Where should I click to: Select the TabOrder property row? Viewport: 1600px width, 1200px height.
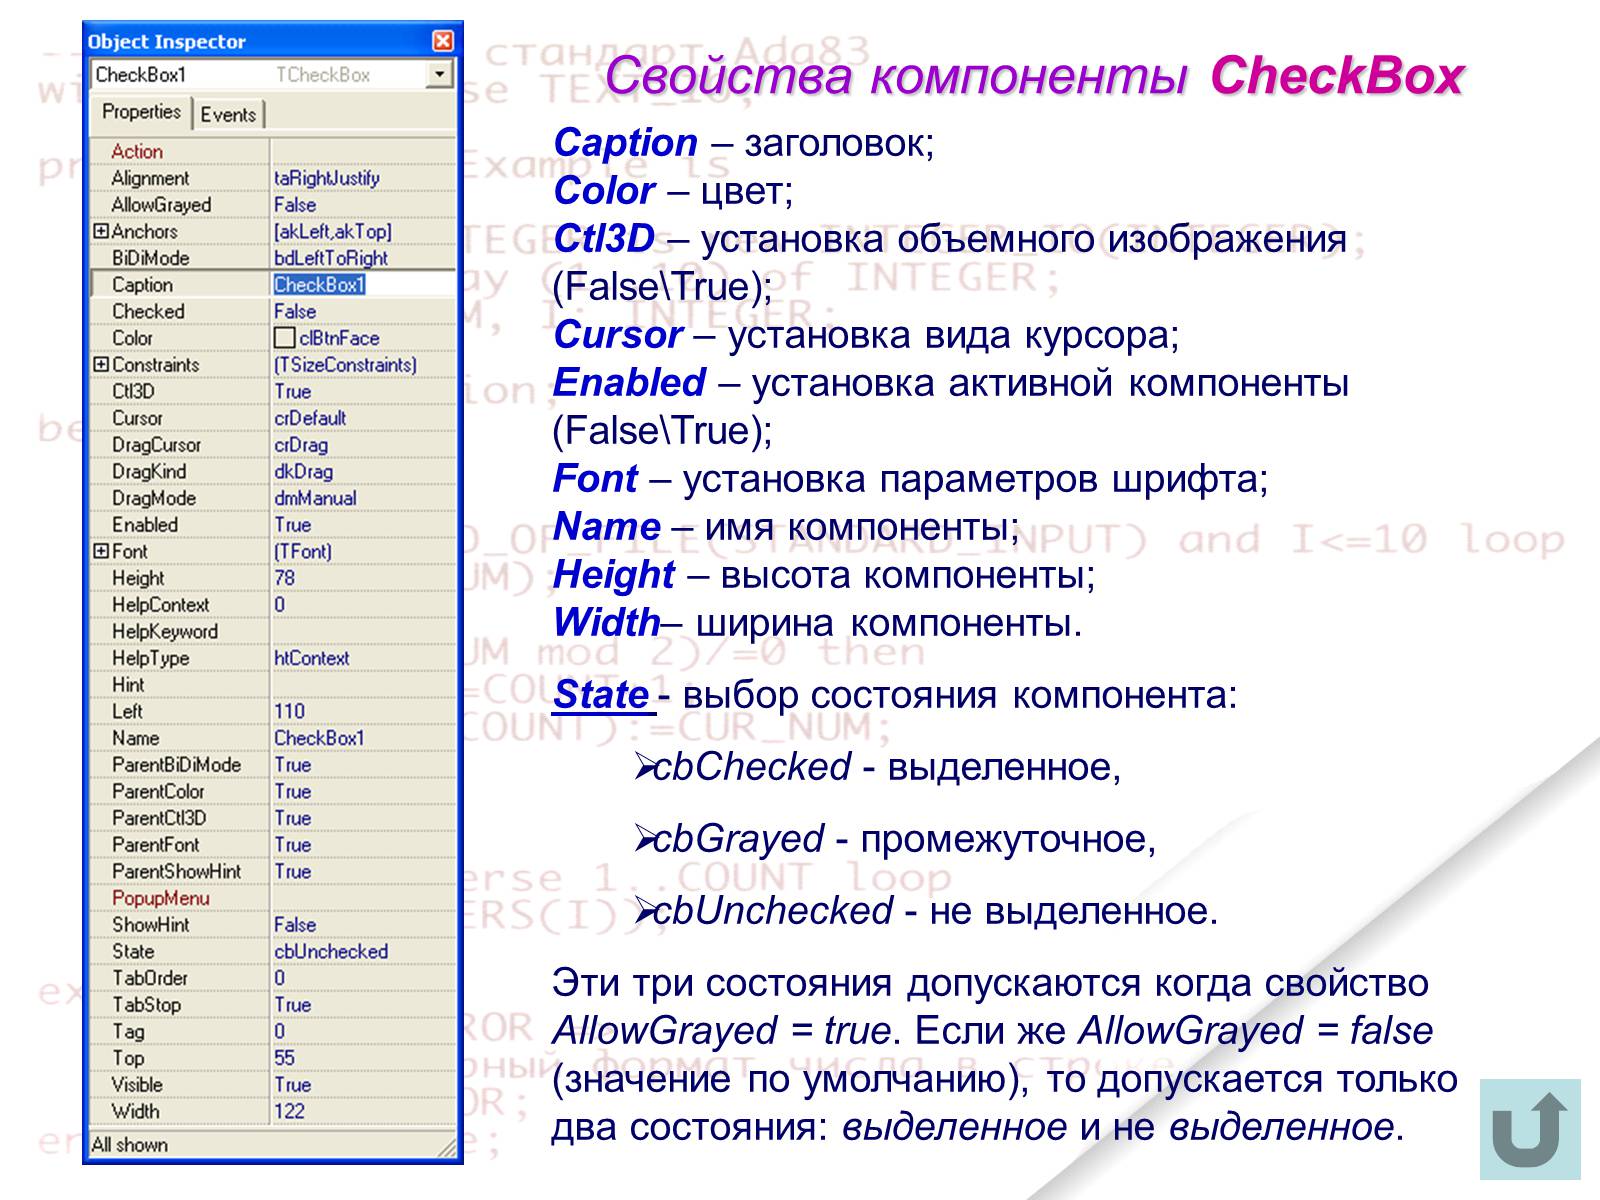(x=272, y=978)
